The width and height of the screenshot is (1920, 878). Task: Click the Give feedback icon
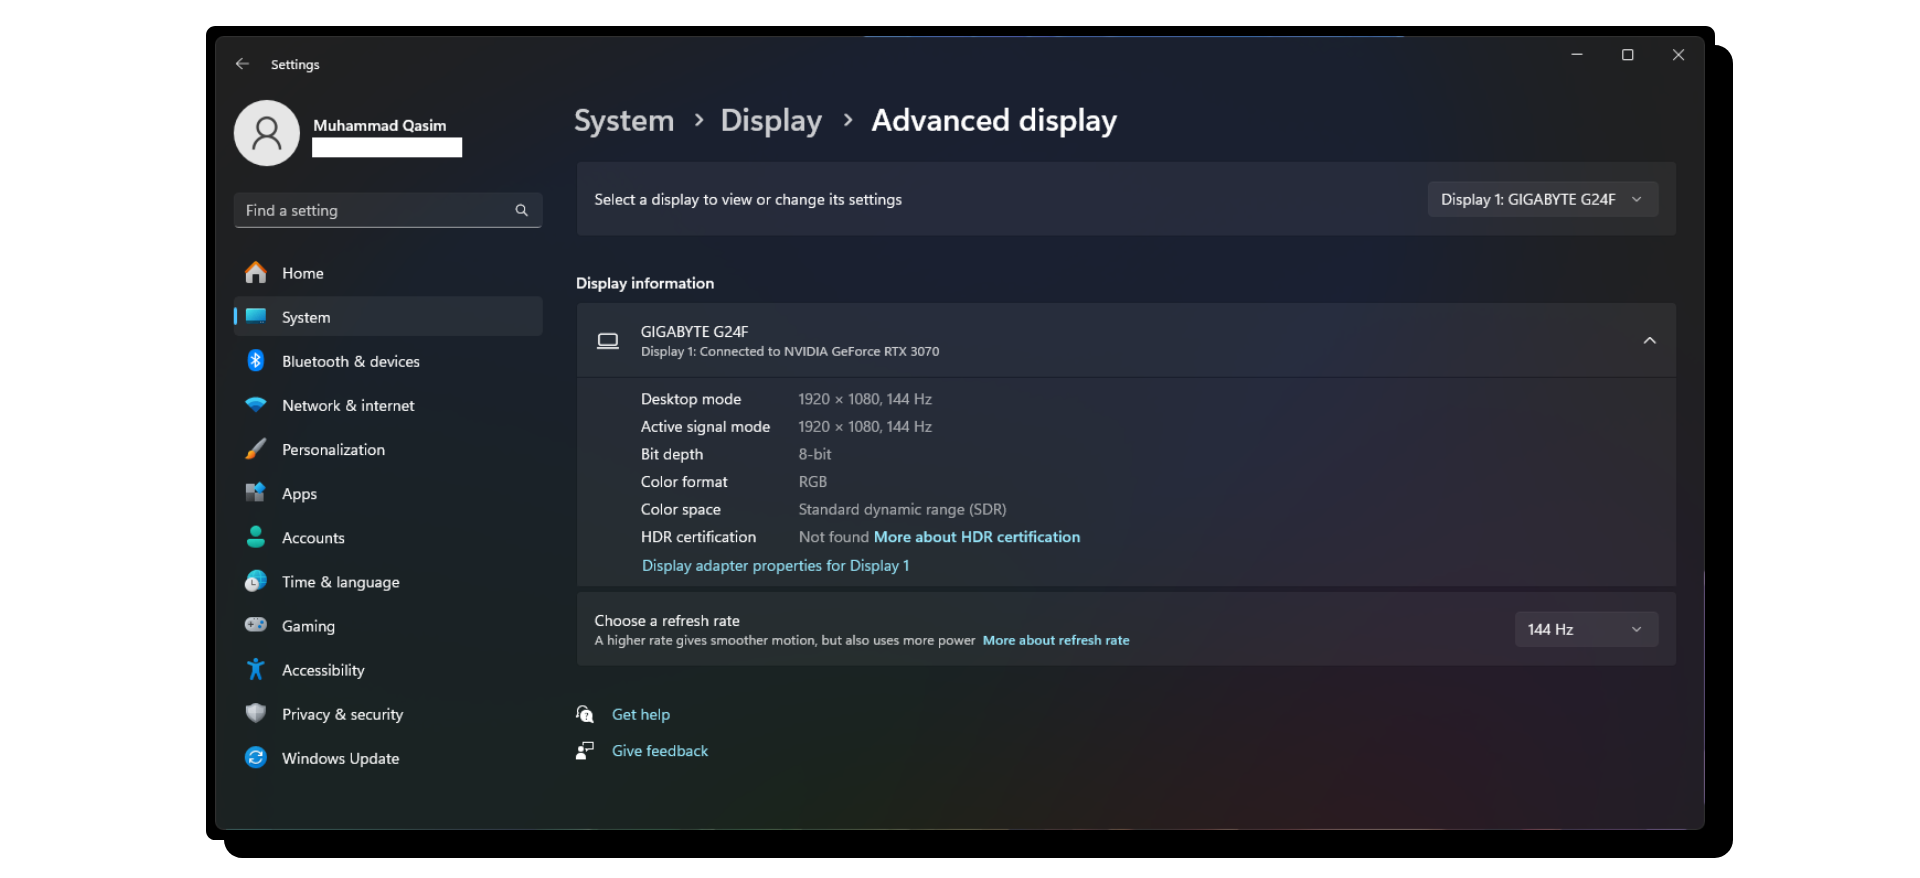pos(585,751)
